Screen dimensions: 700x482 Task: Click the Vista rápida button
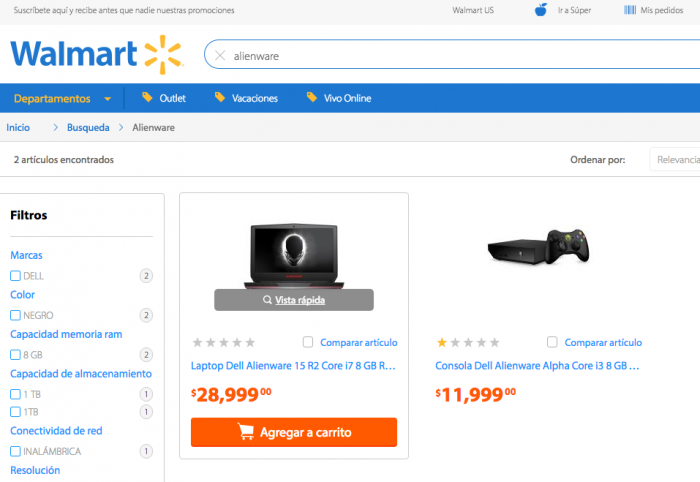click(x=294, y=299)
